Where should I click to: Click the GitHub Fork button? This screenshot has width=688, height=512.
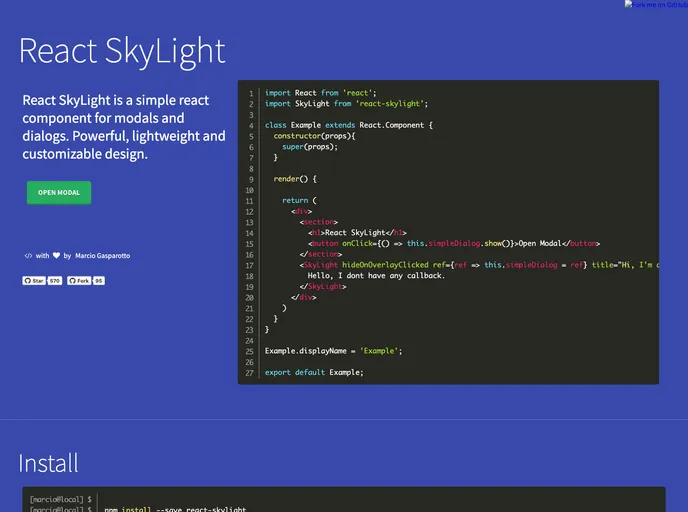tap(79, 281)
